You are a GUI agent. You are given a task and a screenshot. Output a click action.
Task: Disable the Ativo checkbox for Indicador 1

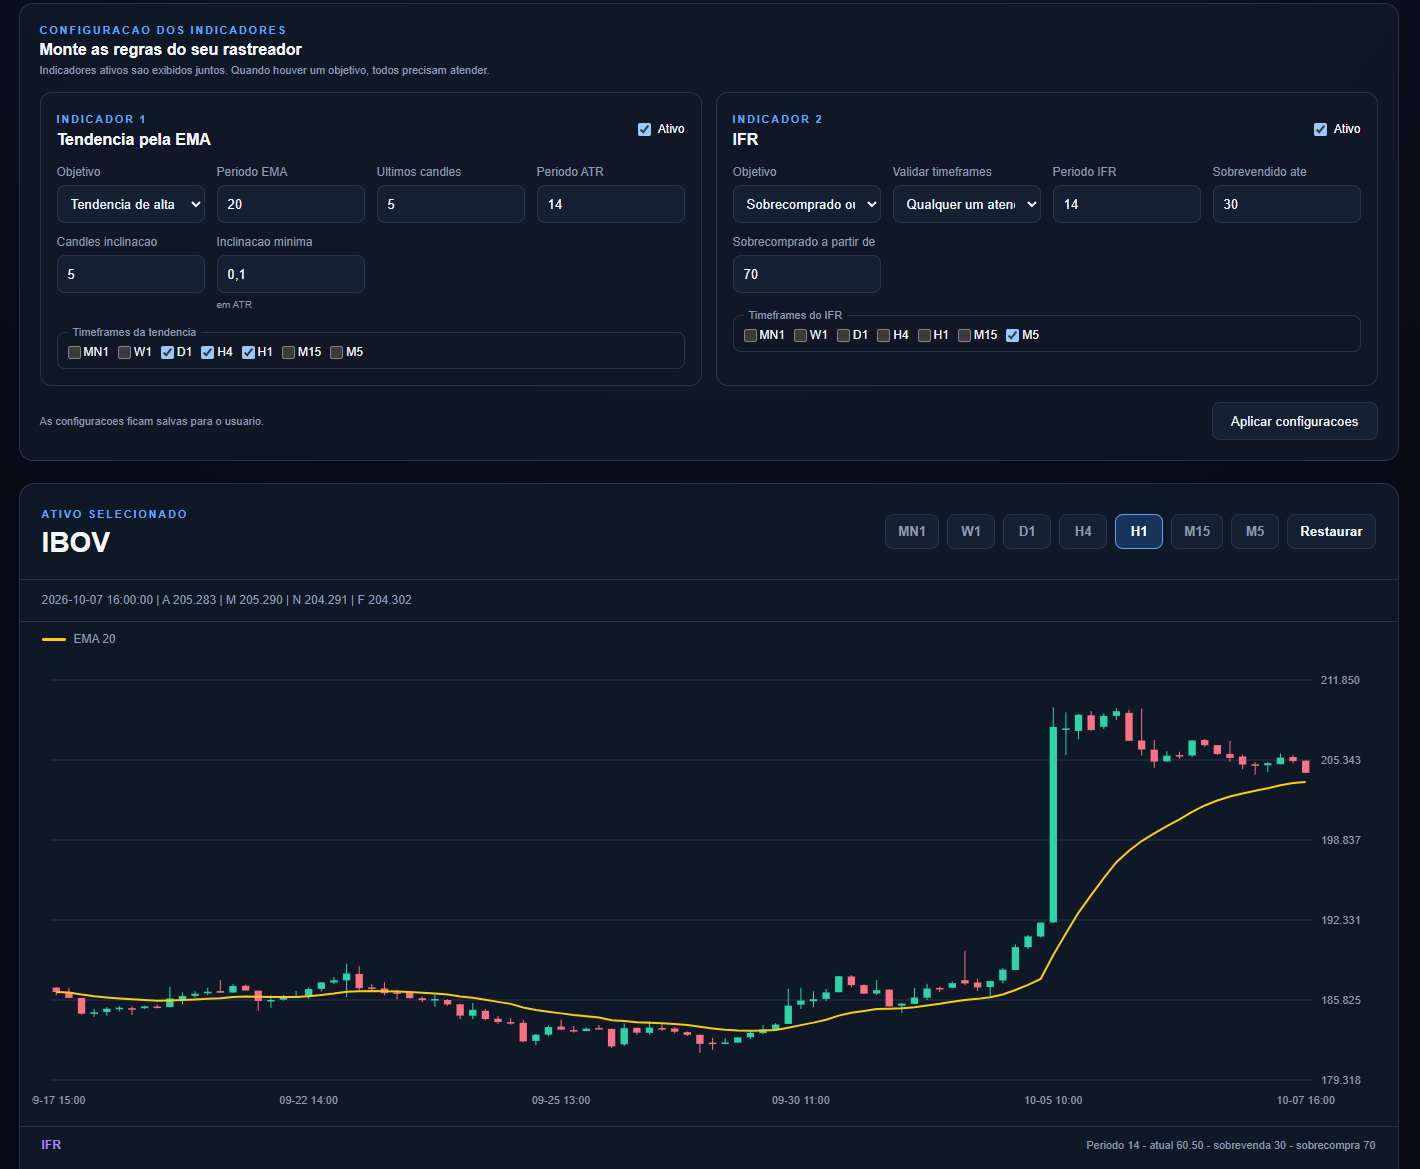[644, 129]
